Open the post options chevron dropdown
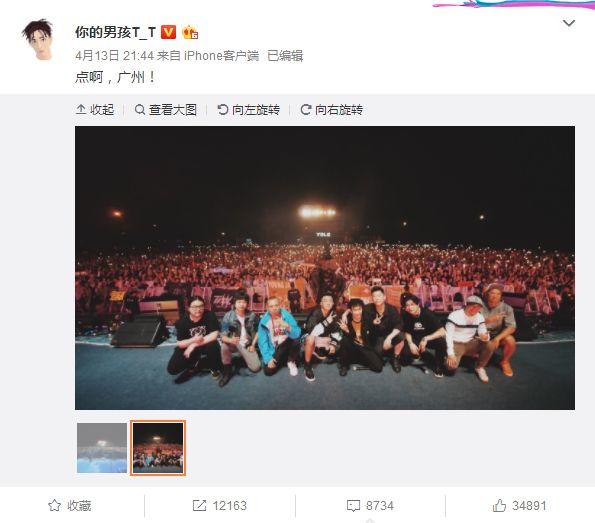 coord(568,24)
